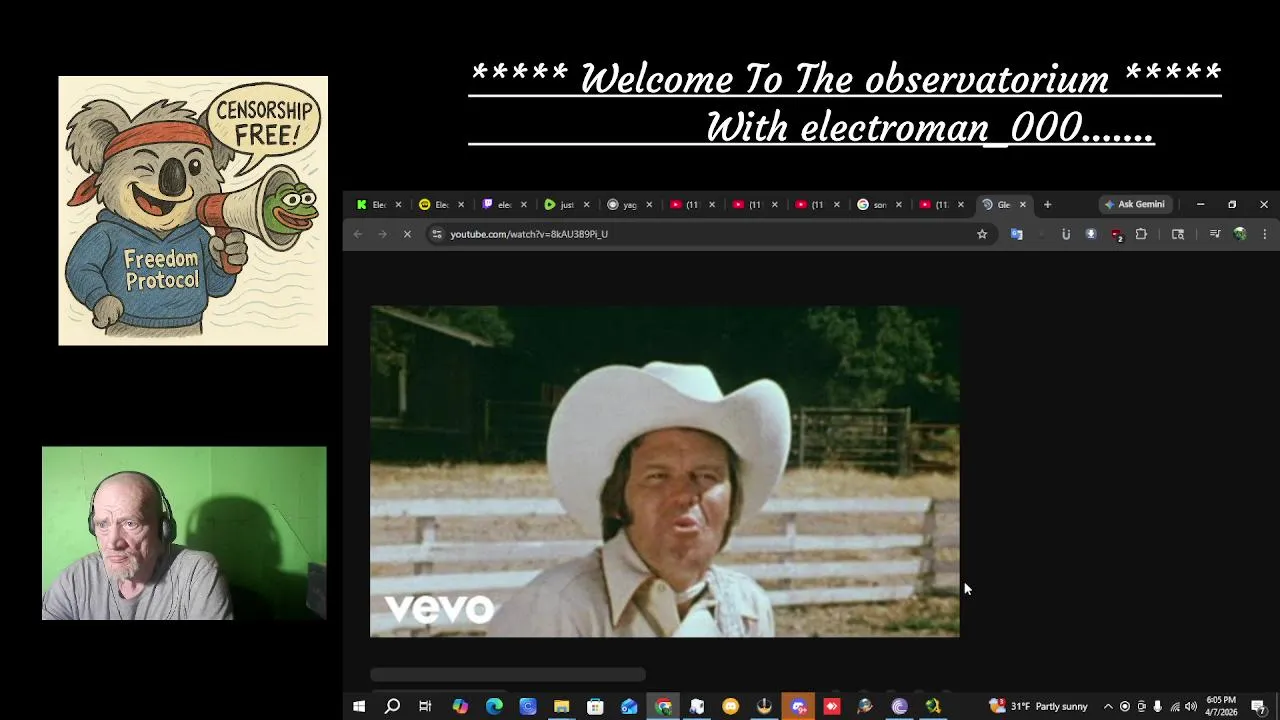1280x720 pixels.
Task: Open the weather widget showing 31°F
Action: [x=1038, y=707]
